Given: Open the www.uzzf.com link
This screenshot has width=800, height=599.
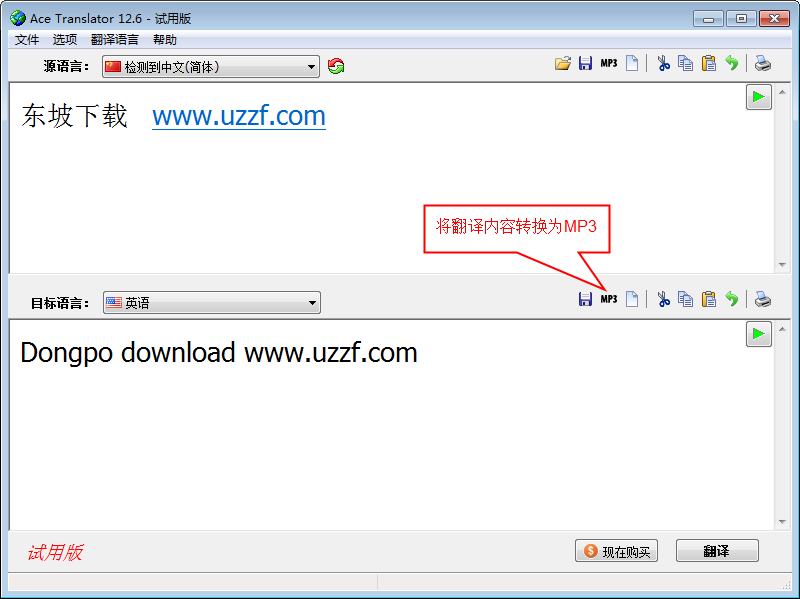Looking at the screenshot, I should (x=239, y=116).
